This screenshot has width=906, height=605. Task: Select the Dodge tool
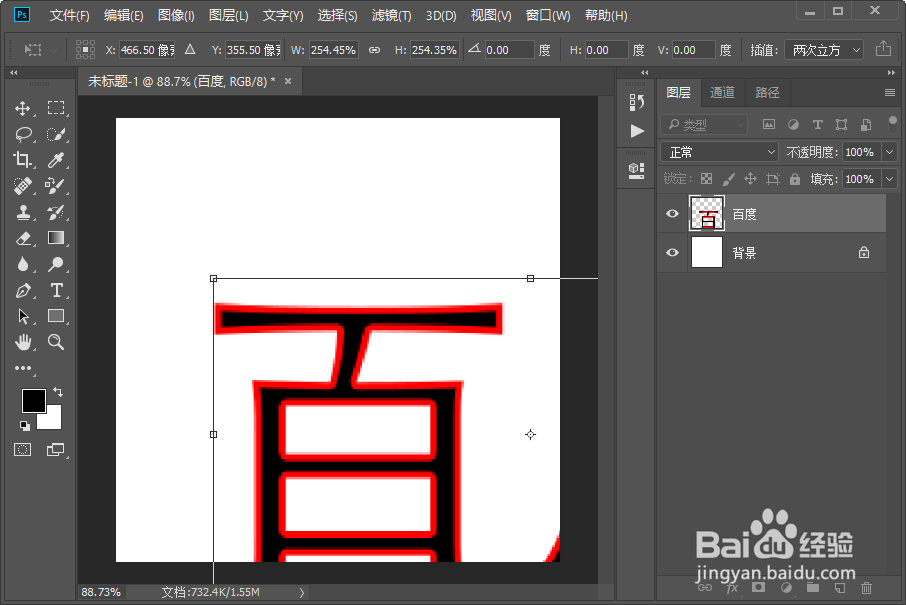point(56,264)
